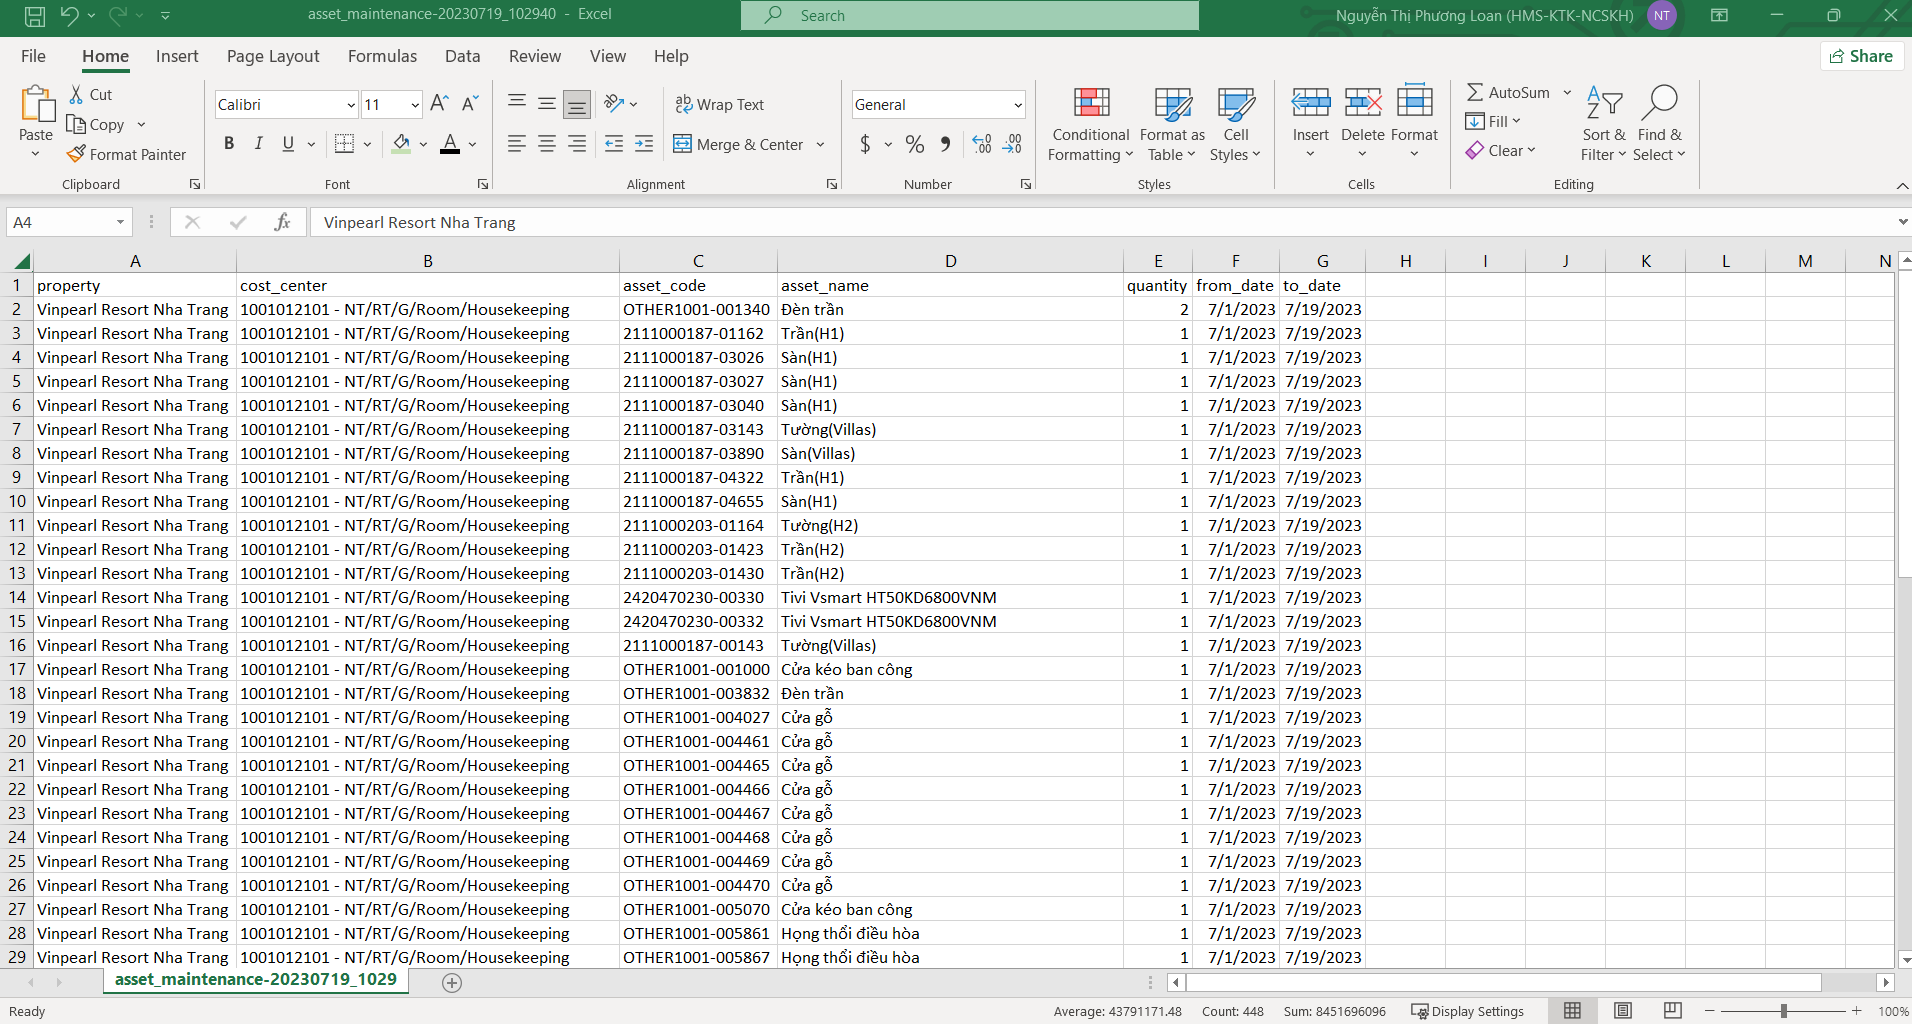Switch to the Page Layout tab

[273, 56]
